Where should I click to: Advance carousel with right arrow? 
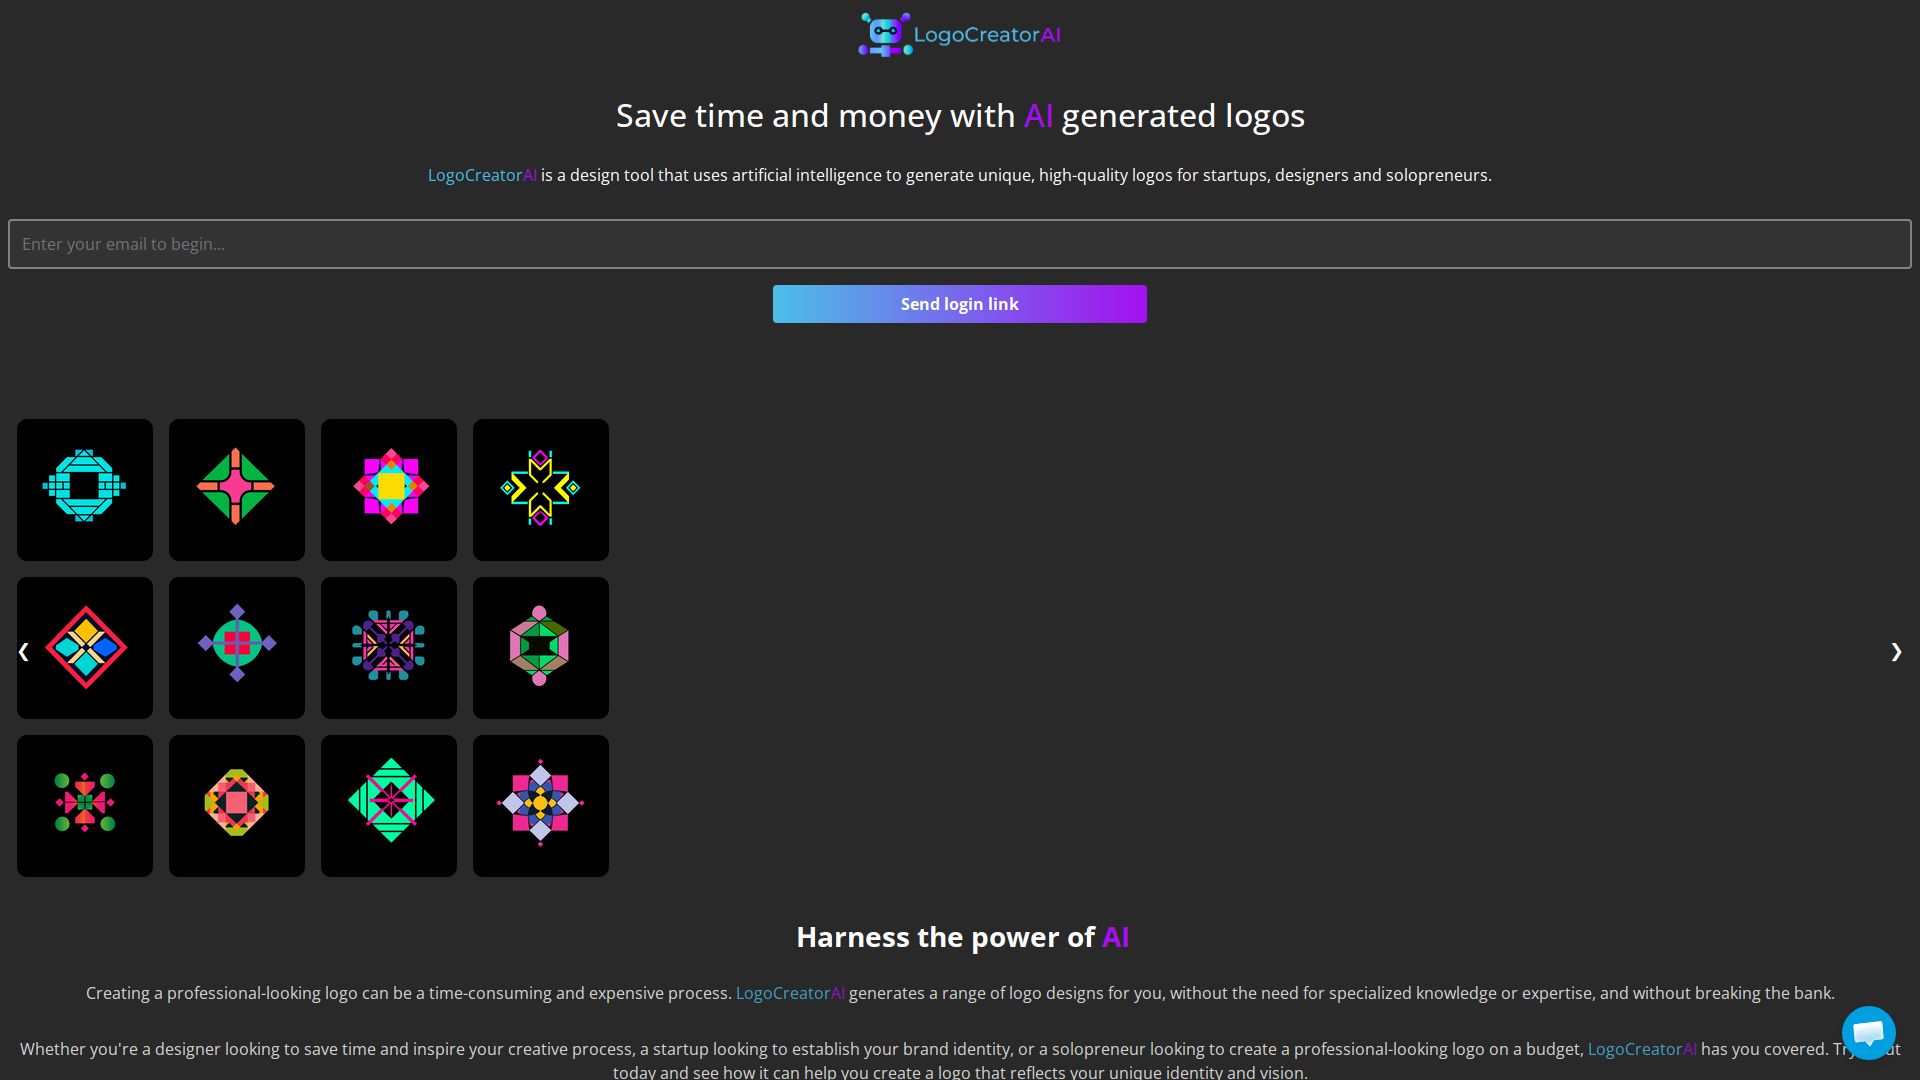coord(1896,651)
